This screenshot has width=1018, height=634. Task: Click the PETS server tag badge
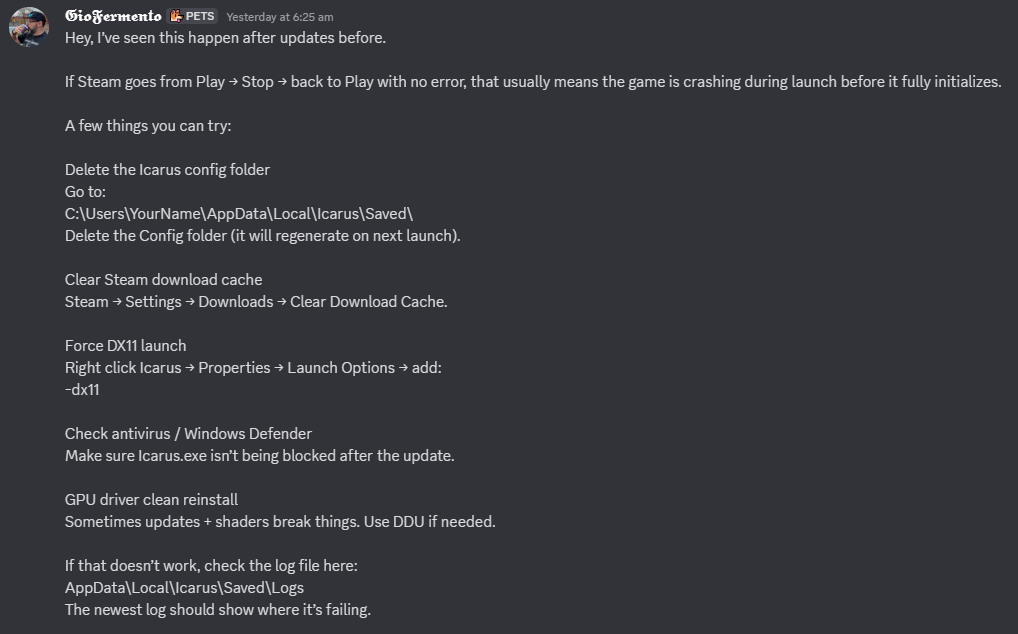(192, 16)
